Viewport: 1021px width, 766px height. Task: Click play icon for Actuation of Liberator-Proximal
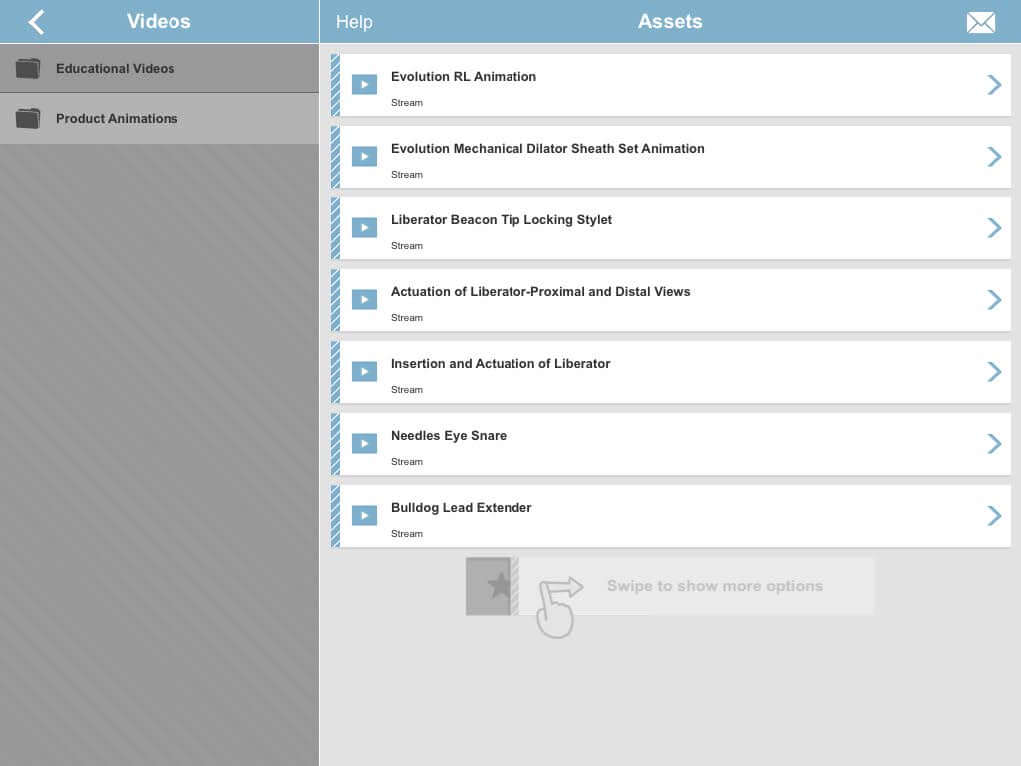coord(364,300)
